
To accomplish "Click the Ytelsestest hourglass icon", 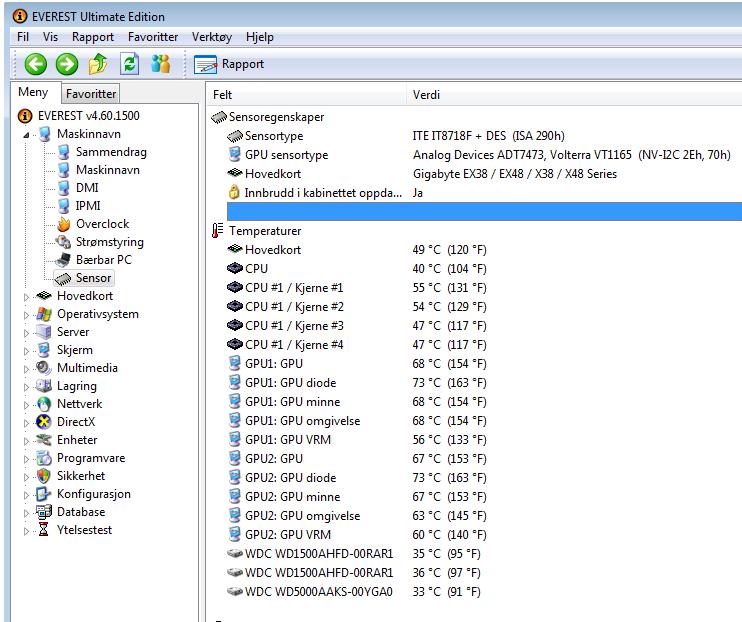I will pos(44,530).
